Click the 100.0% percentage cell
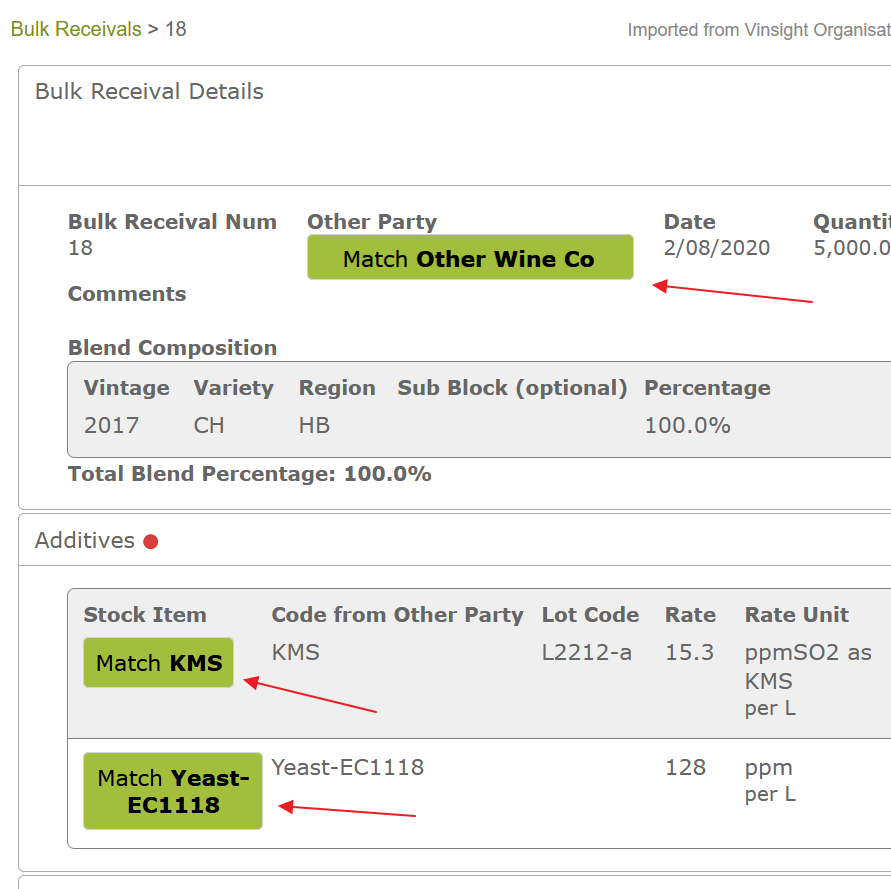 [x=688, y=425]
